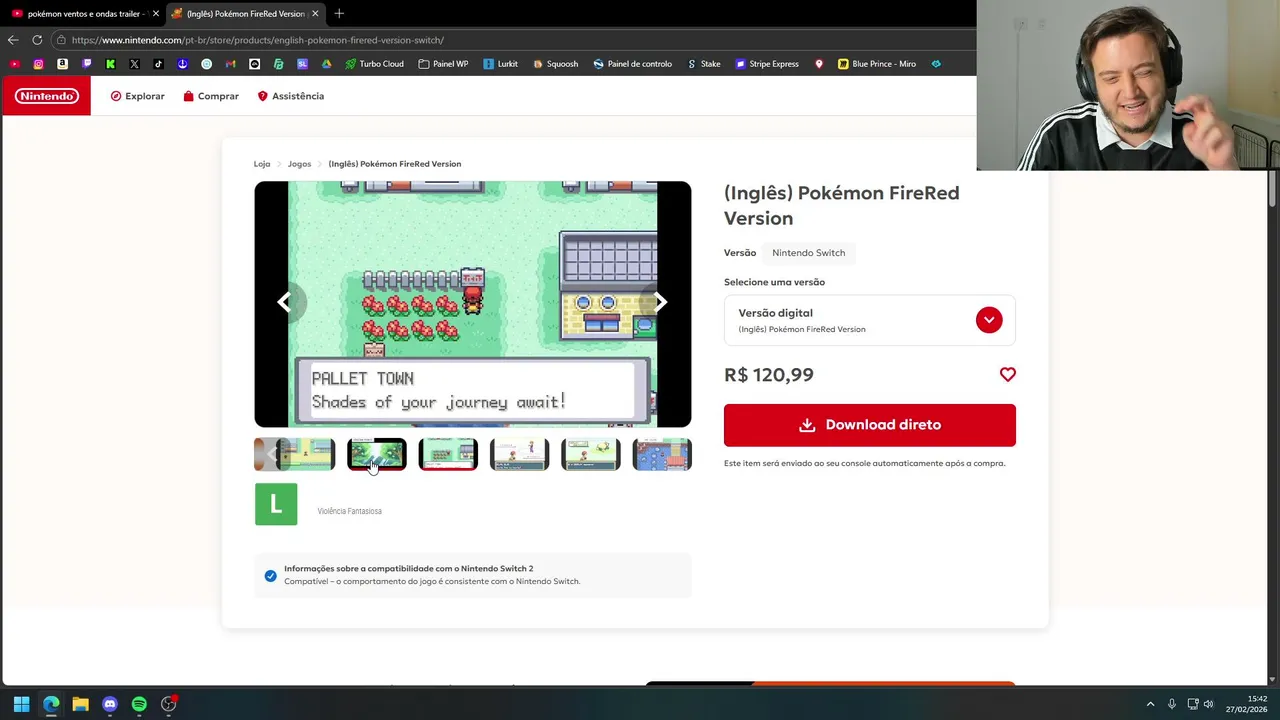Open the Kick bookmark icon

(x=111, y=64)
